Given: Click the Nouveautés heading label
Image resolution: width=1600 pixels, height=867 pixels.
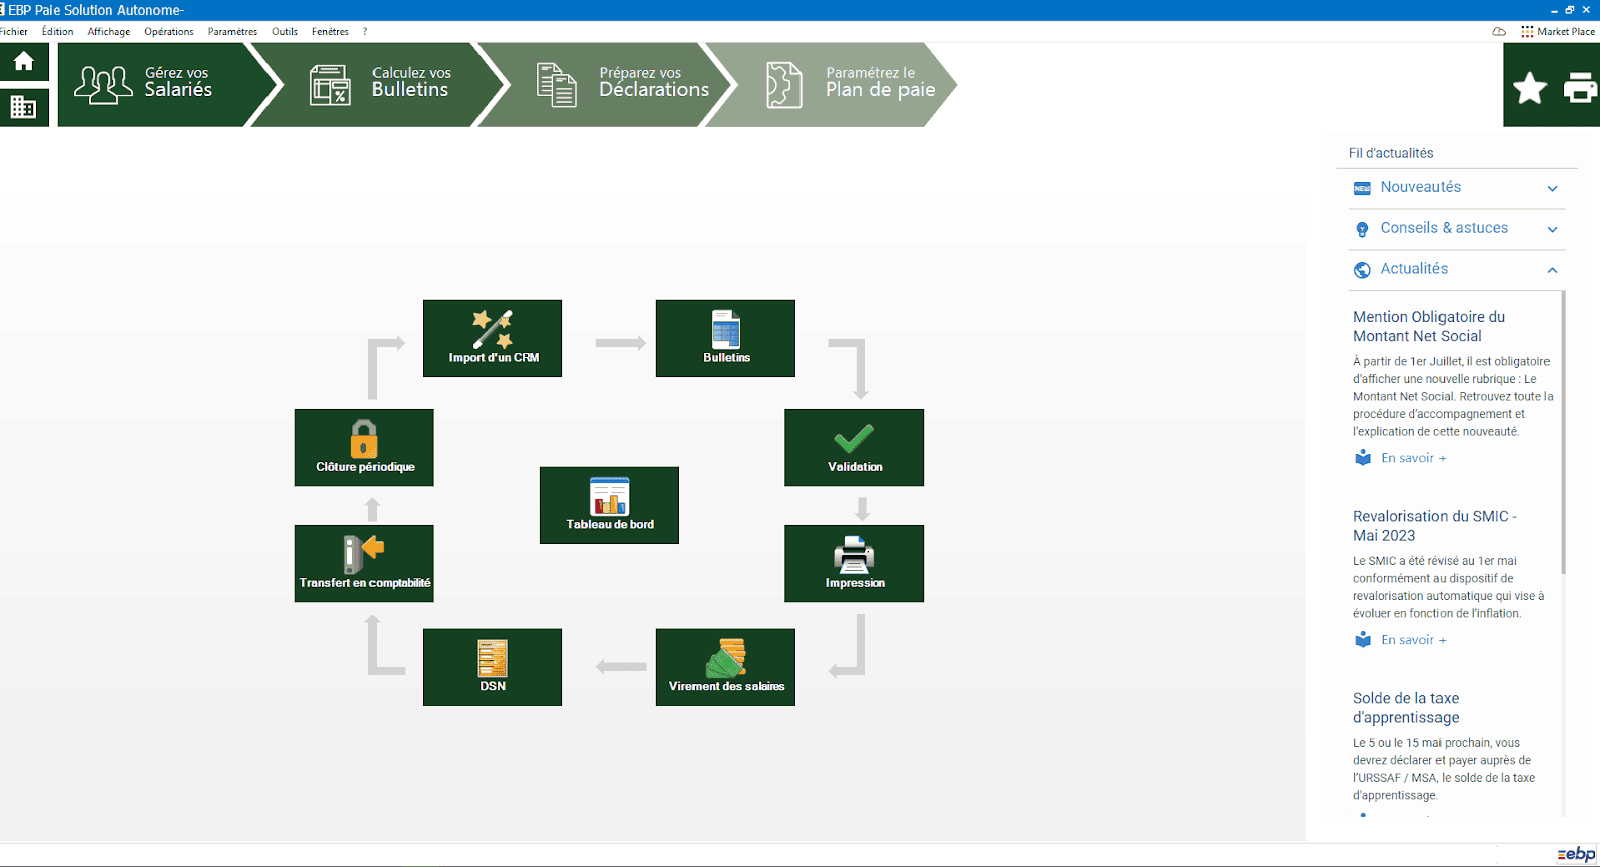Looking at the screenshot, I should tap(1420, 187).
